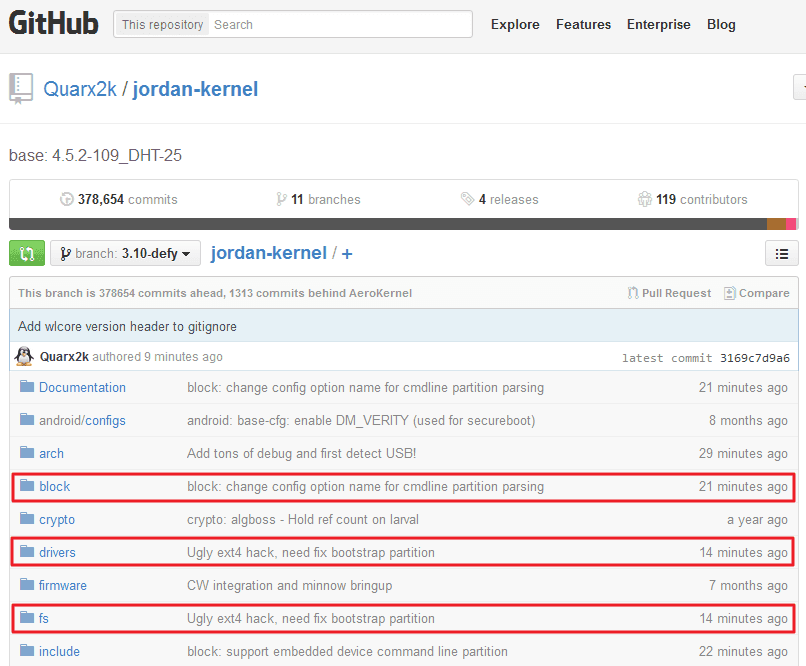Open commit 'Add wlcore version header to gitignore'
The height and width of the screenshot is (666, 806).
coord(127,326)
